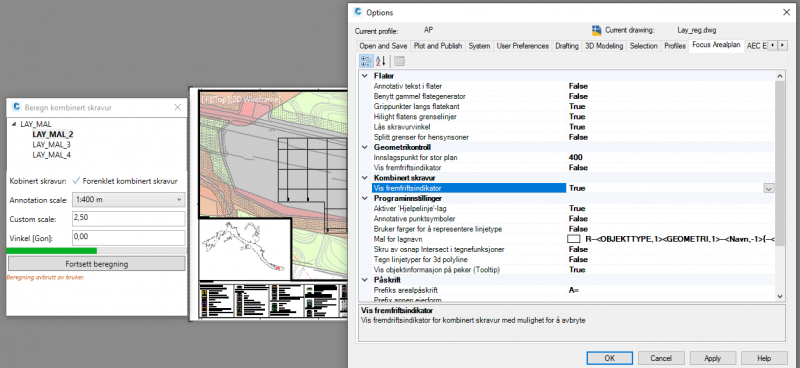Collapse the Geometrikontroll category
The height and width of the screenshot is (368, 800).
click(365, 148)
